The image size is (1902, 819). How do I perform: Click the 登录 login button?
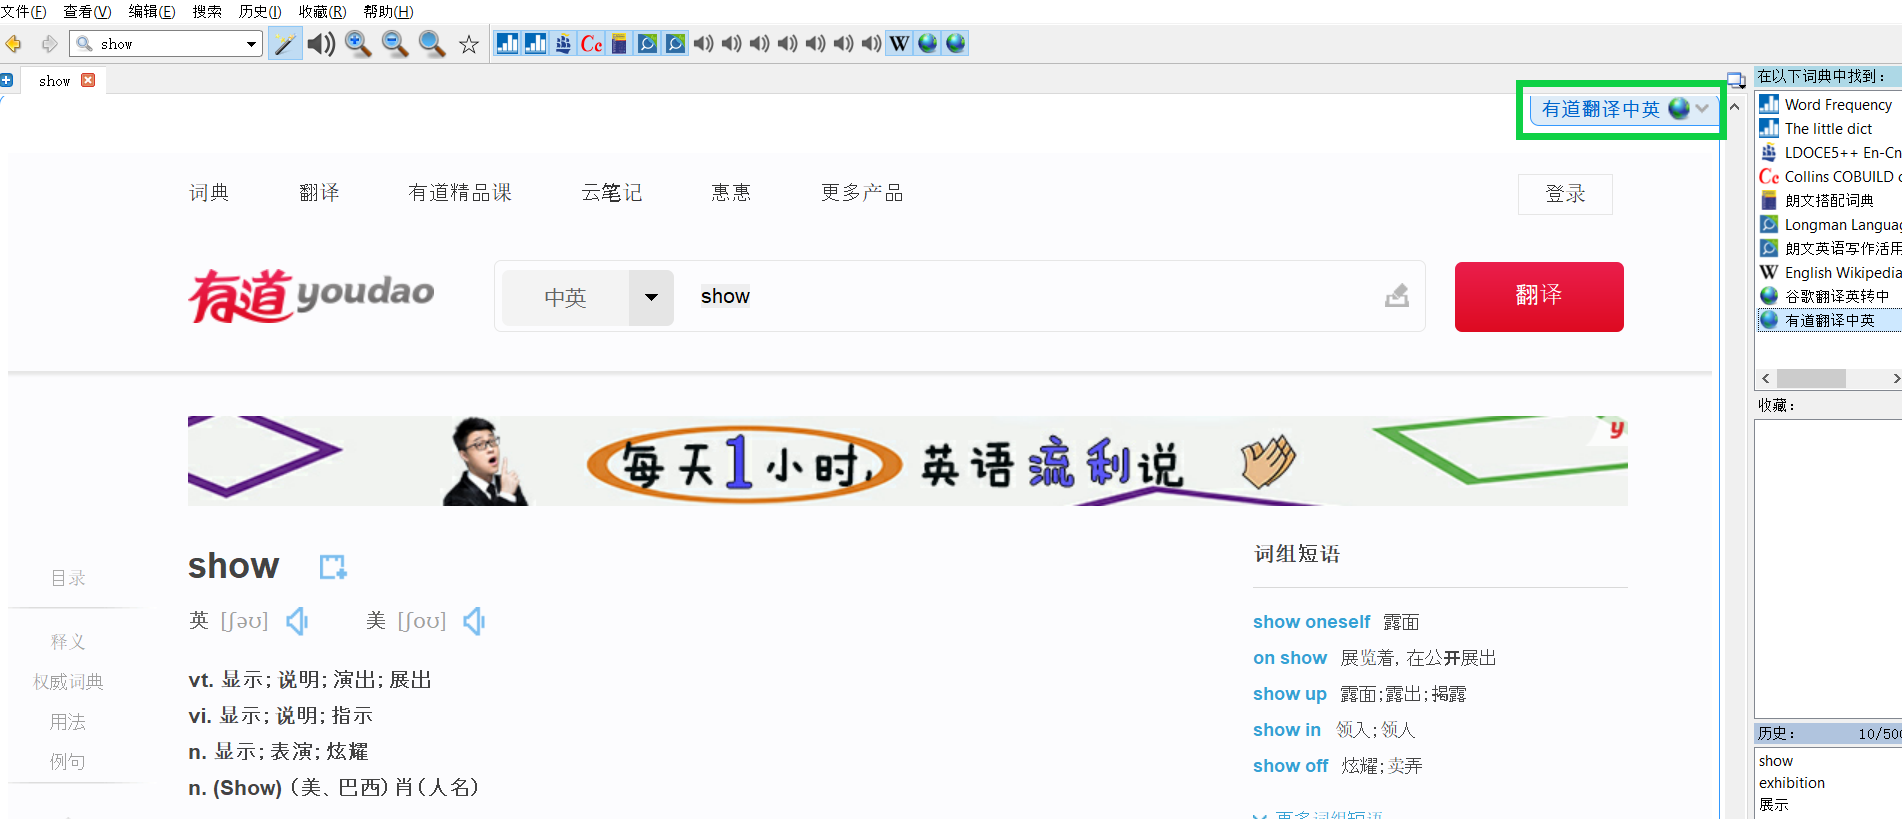(x=1565, y=194)
